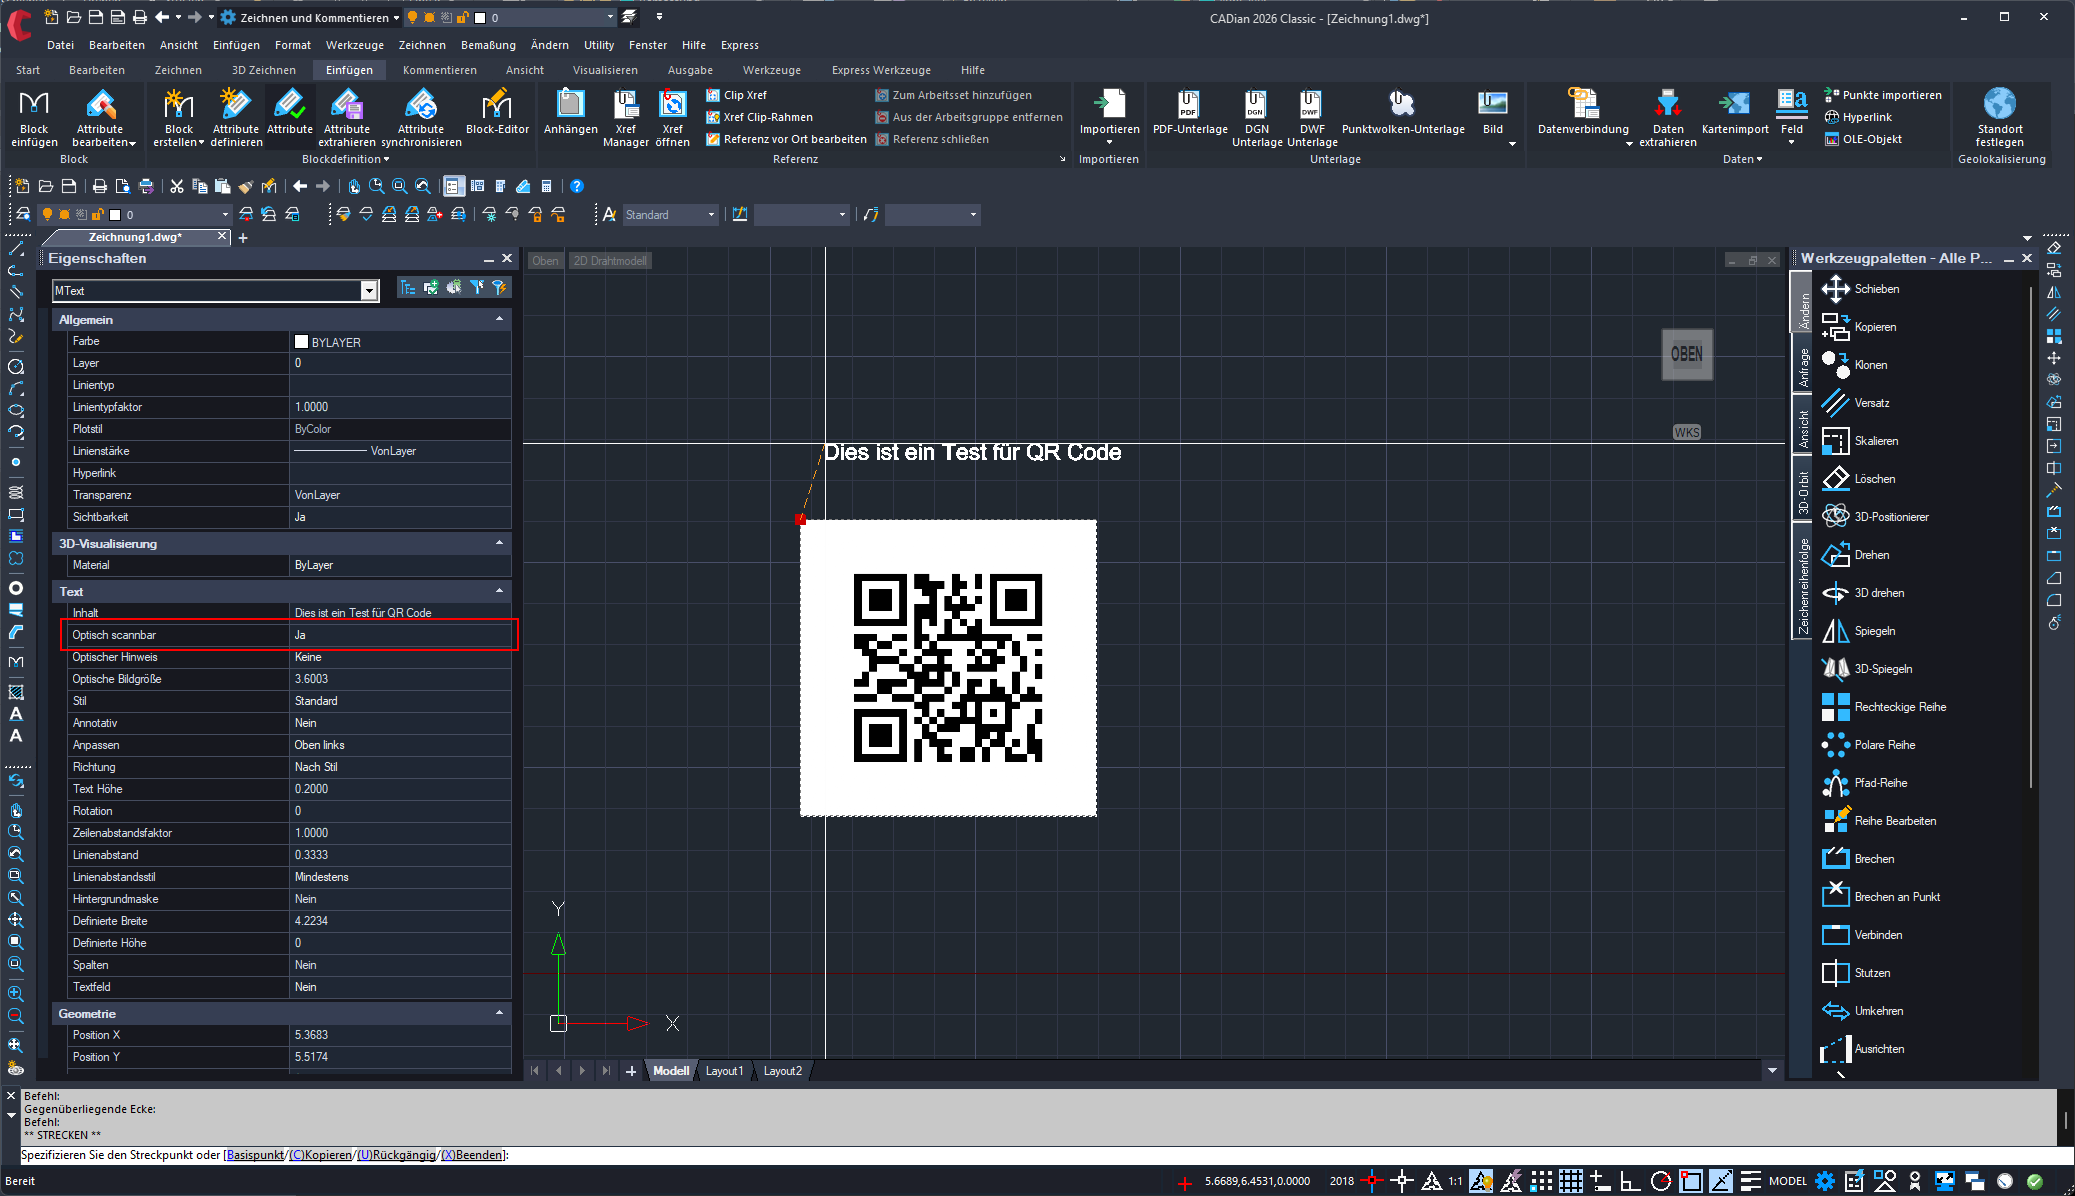Switch to the Kommentieren ribbon tab
Viewport: 2075px width, 1196px height.
coord(439,70)
